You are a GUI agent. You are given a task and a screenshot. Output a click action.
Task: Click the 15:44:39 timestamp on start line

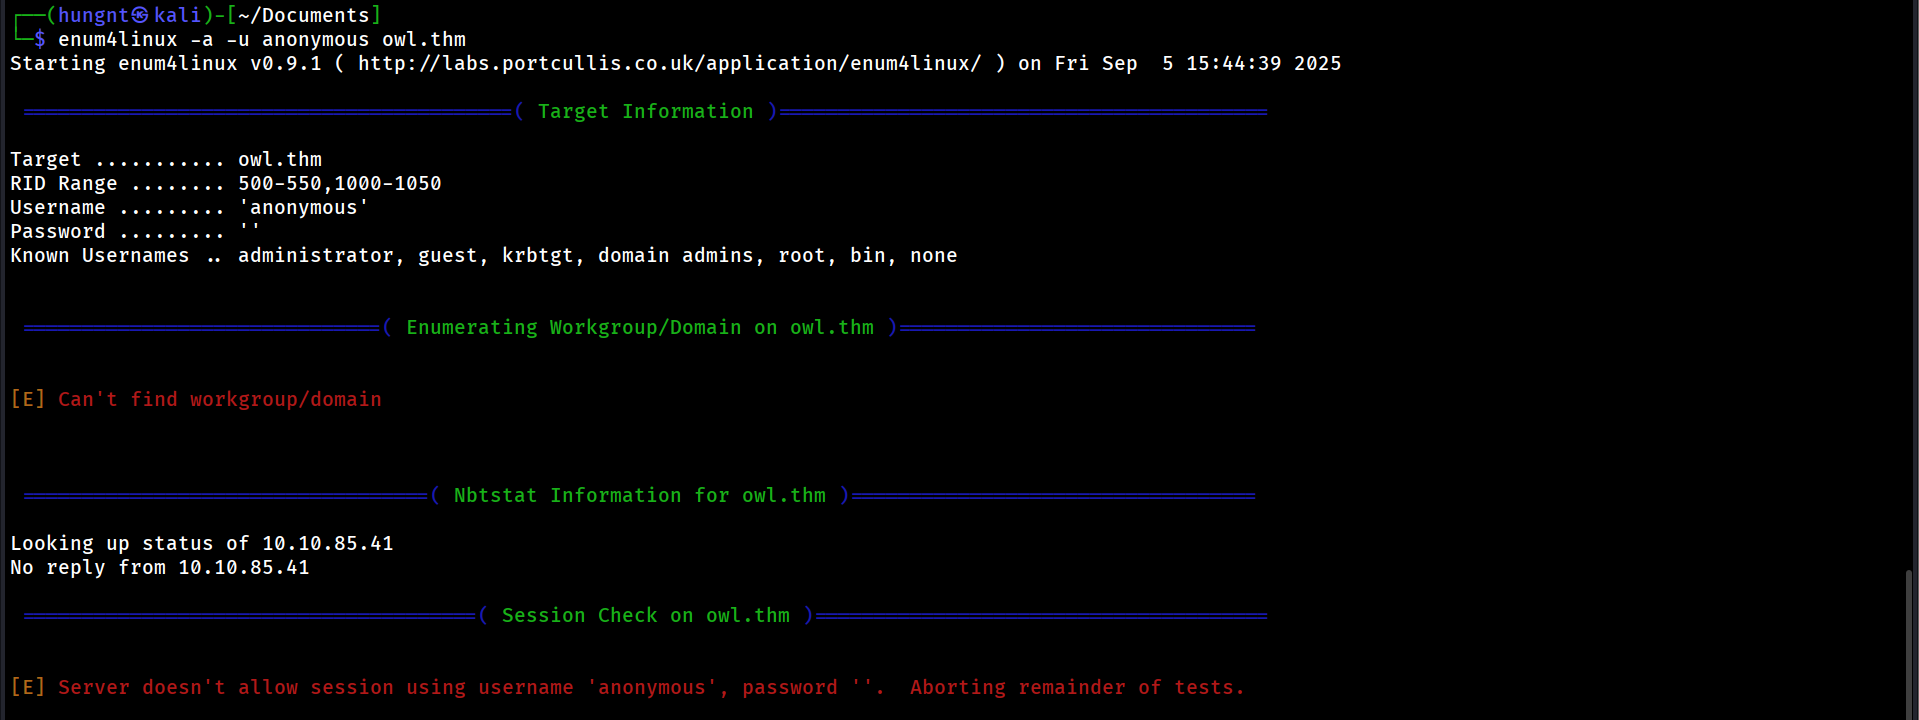[x=1233, y=63]
